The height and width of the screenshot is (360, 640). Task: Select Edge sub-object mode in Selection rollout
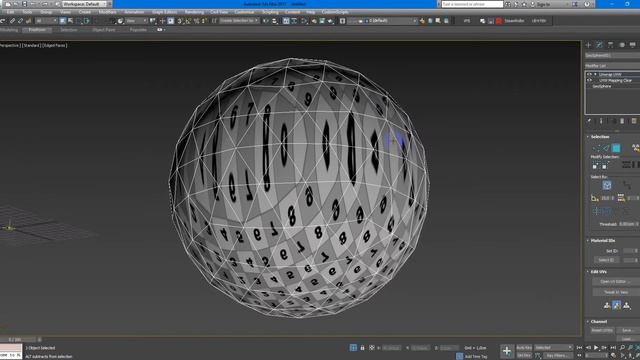tap(605, 147)
